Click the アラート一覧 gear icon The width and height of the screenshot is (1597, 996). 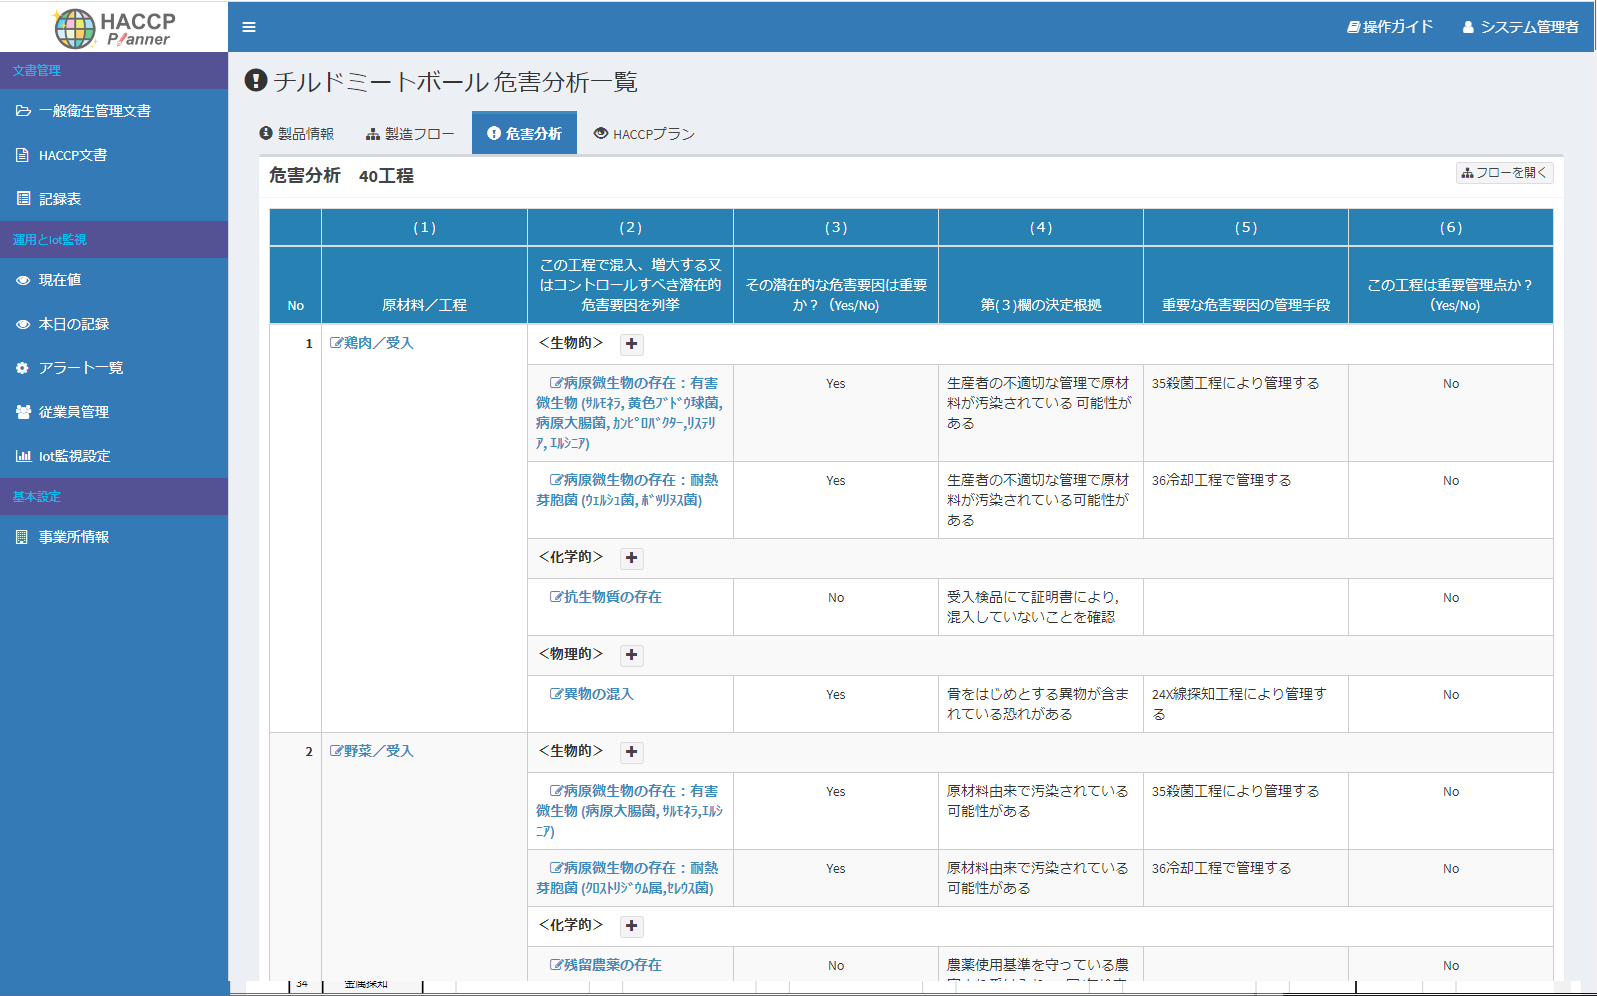click(23, 368)
